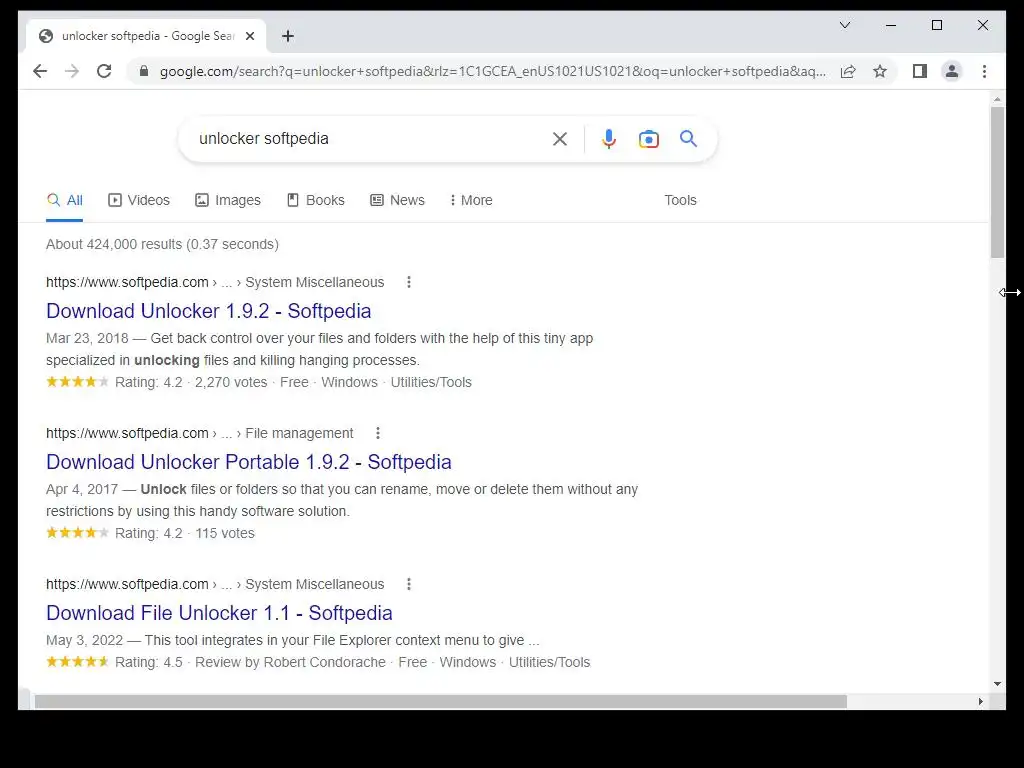Open Download Unlocker 1.9.2 - Softpedia link
The image size is (1024, 768).
[x=208, y=311]
